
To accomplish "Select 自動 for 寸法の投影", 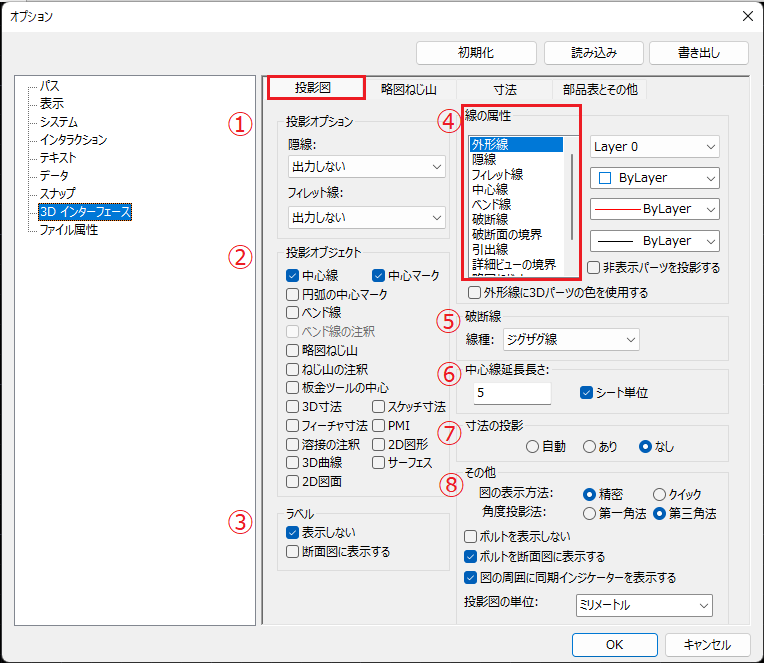I will coord(532,447).
